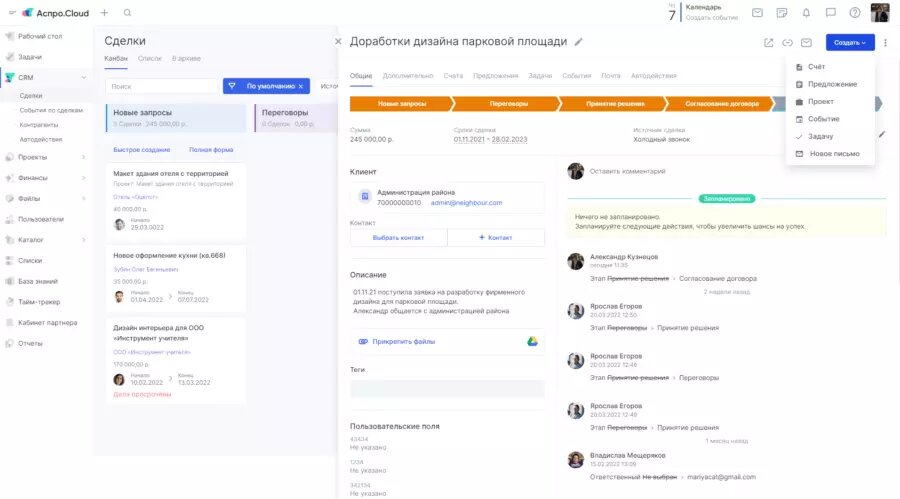Screen dimensions: 900x499
Task: Edit deal title with pencil icon
Action: pos(579,42)
